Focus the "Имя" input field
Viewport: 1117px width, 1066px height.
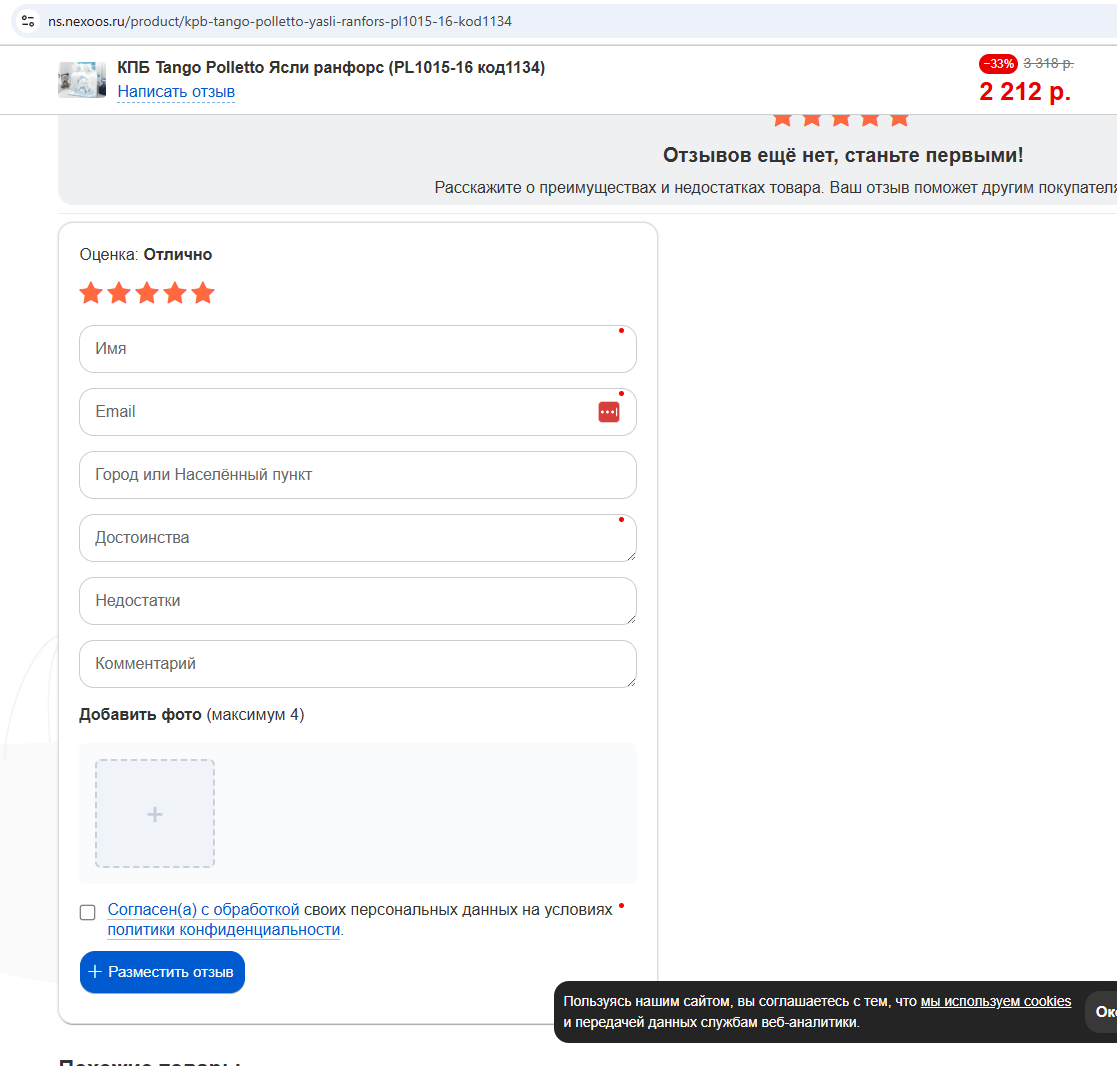pyautogui.click(x=357, y=349)
